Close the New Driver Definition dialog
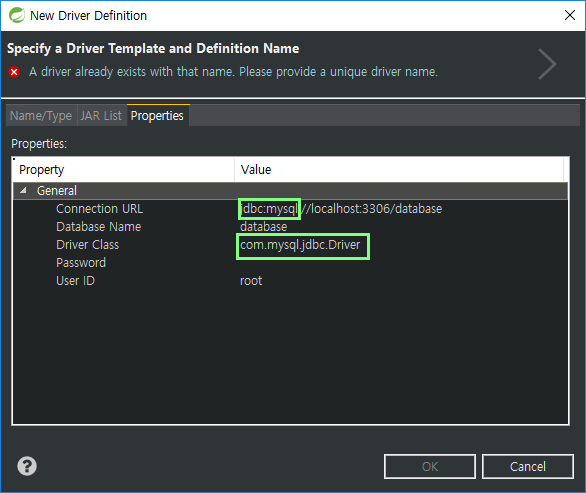This screenshot has height=493, width=586. 570,15
